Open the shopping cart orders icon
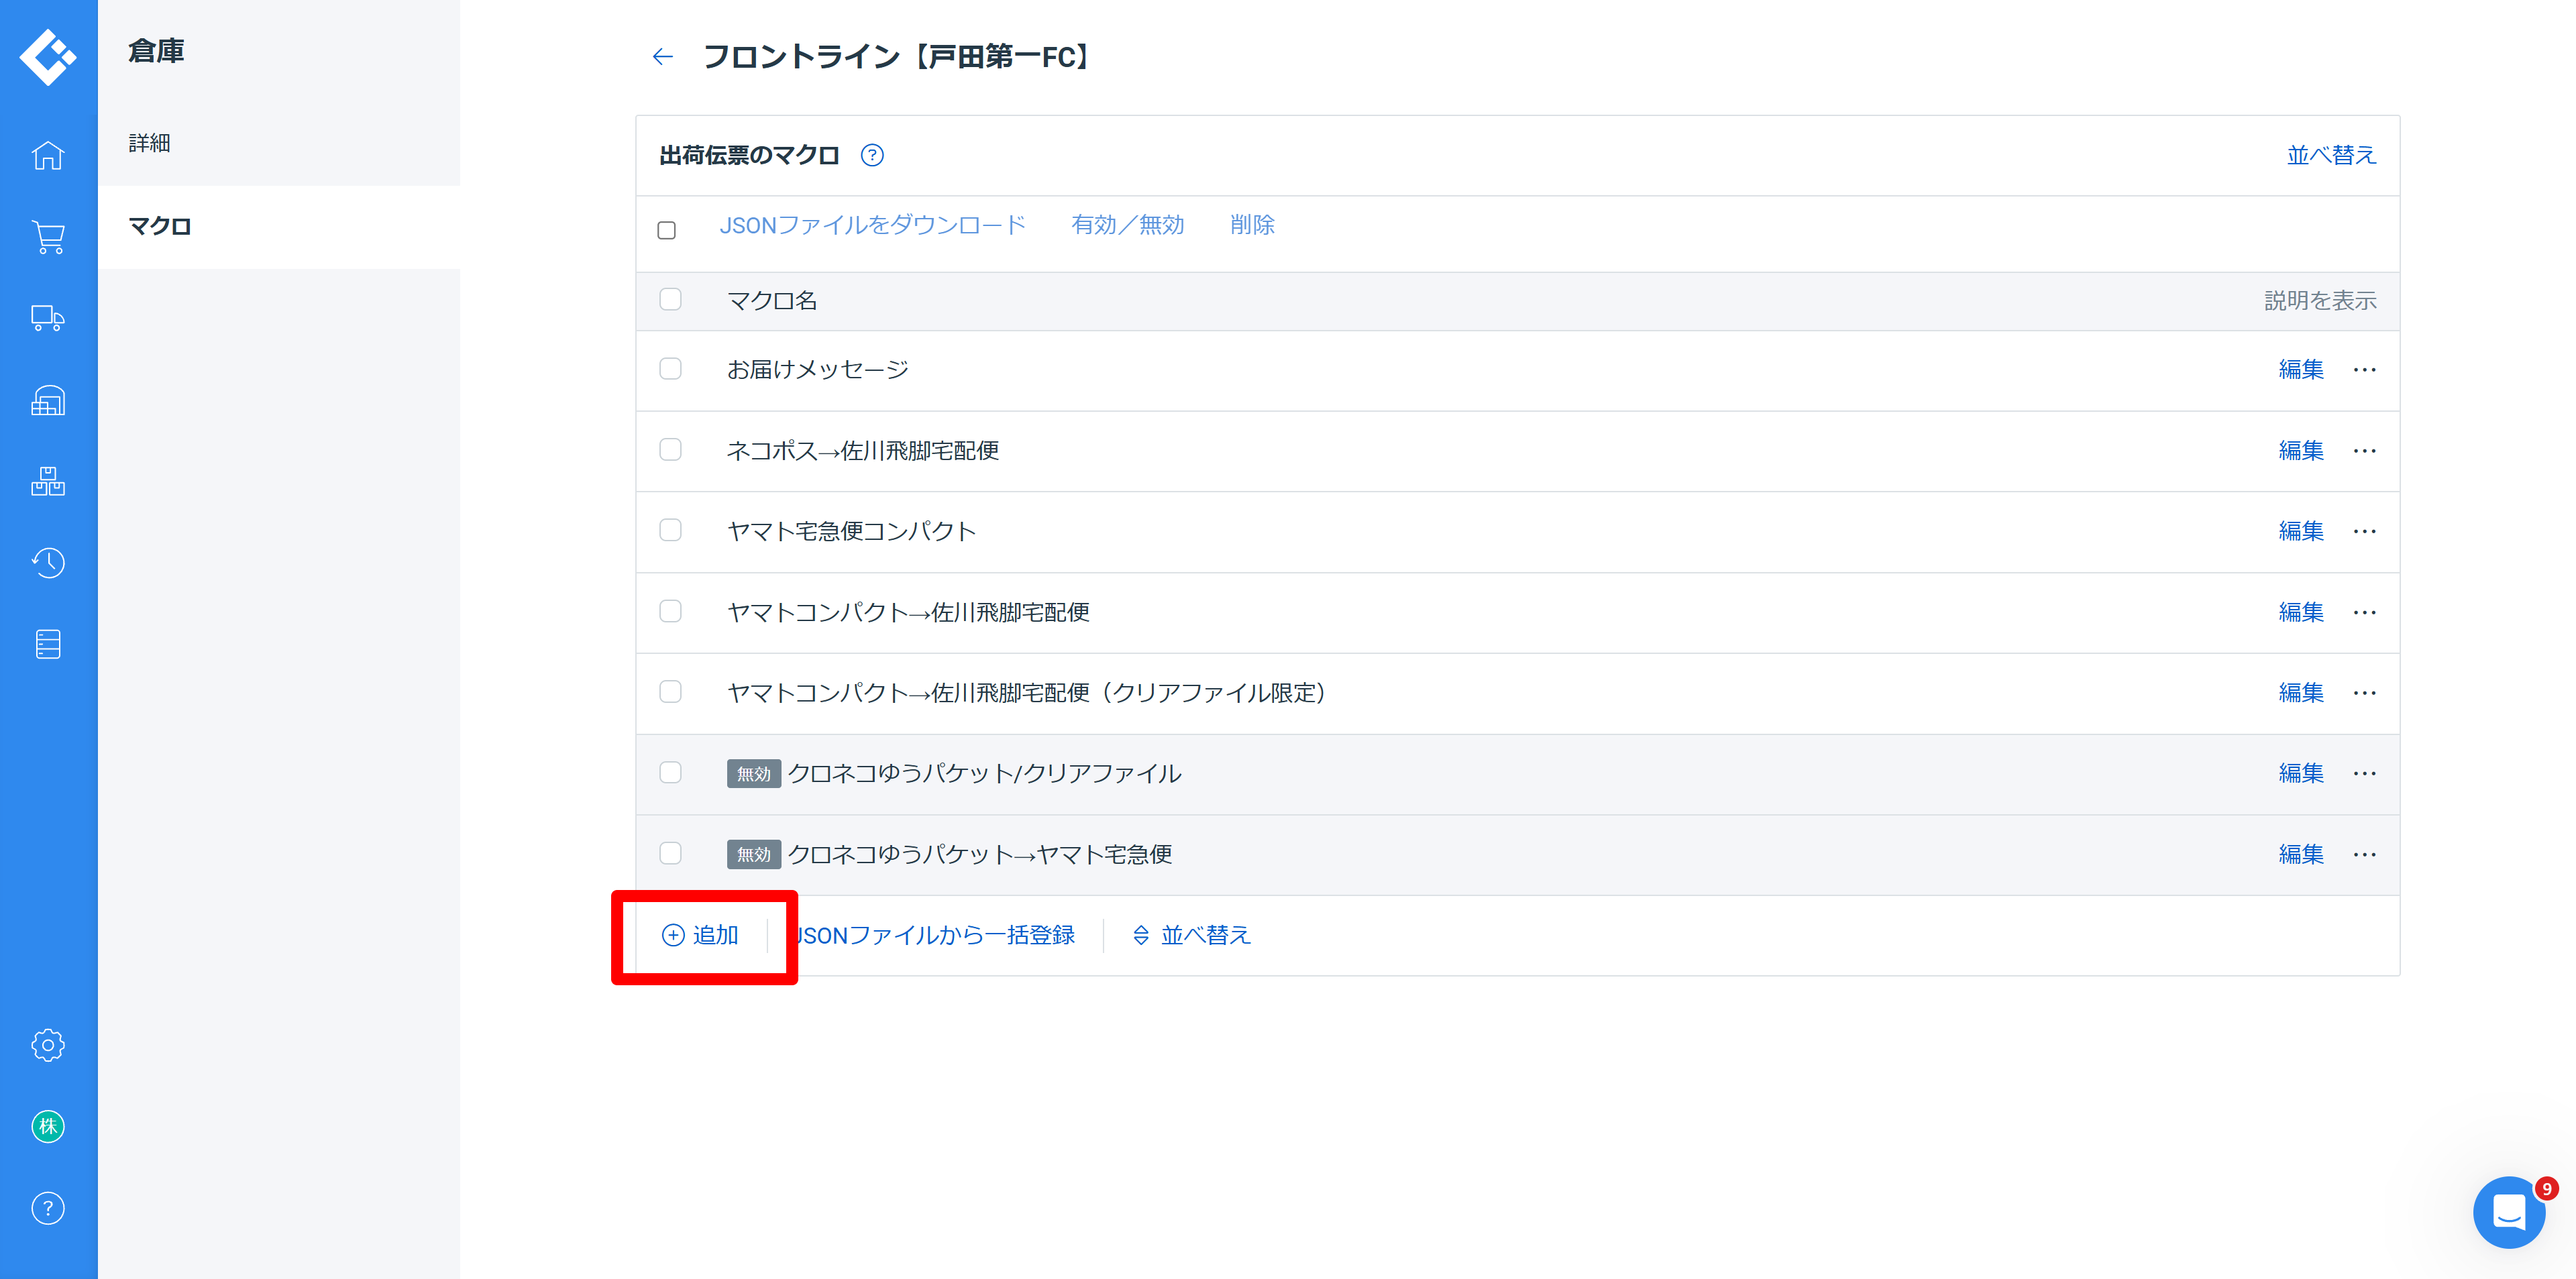 point(48,237)
